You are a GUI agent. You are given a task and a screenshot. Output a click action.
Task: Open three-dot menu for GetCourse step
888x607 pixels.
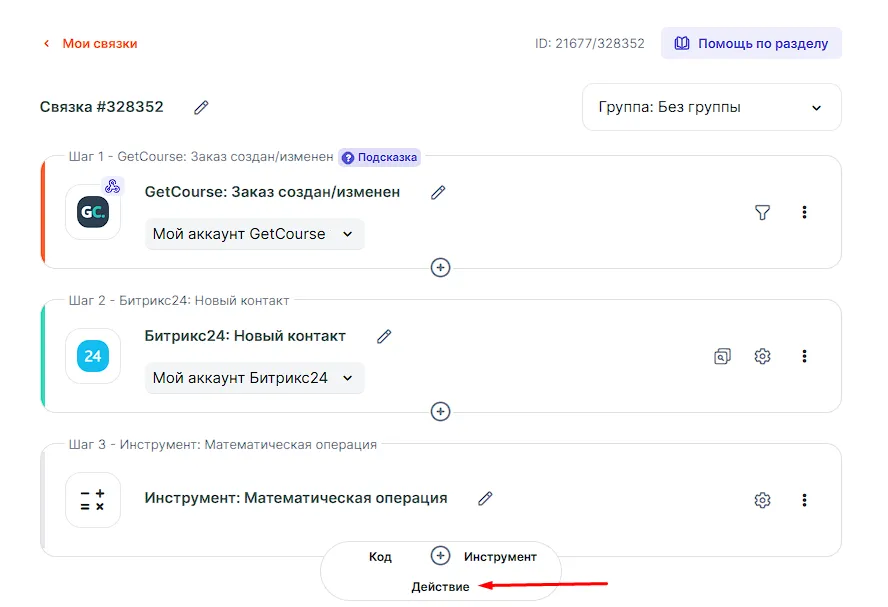(804, 212)
